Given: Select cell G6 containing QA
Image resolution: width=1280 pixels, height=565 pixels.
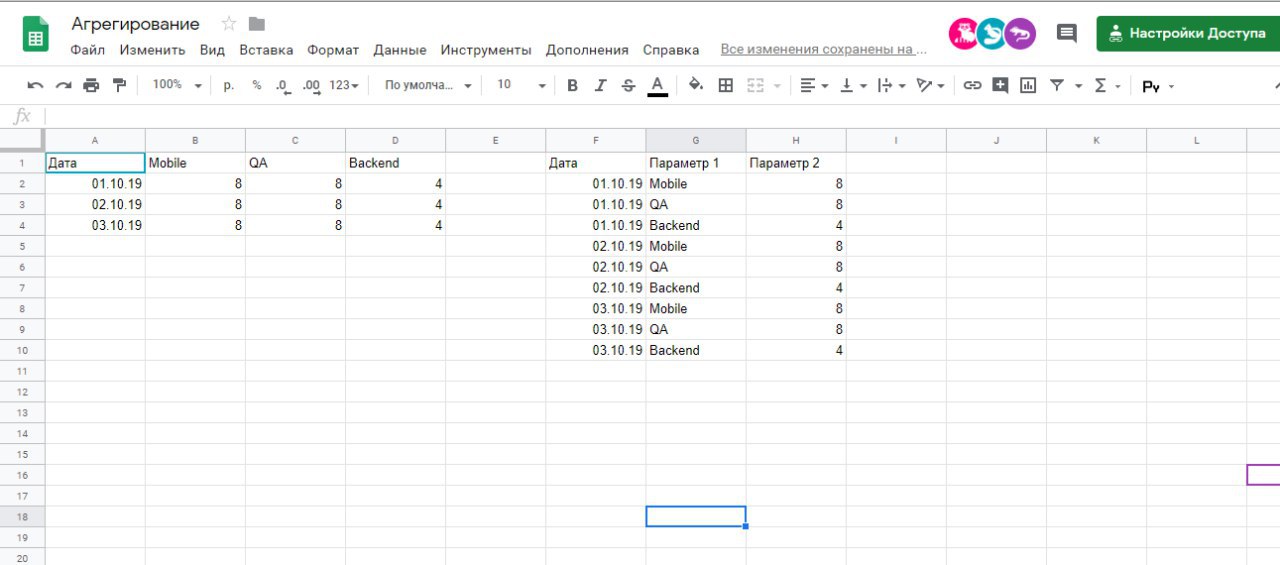Looking at the screenshot, I should coord(696,267).
